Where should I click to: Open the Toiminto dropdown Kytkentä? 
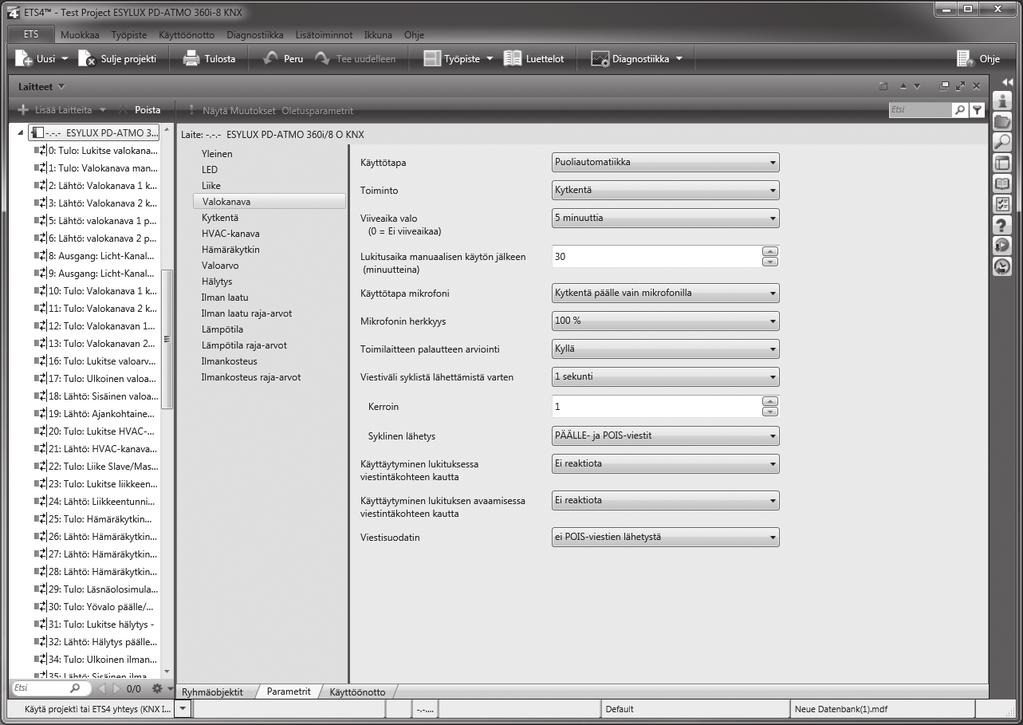click(665, 191)
